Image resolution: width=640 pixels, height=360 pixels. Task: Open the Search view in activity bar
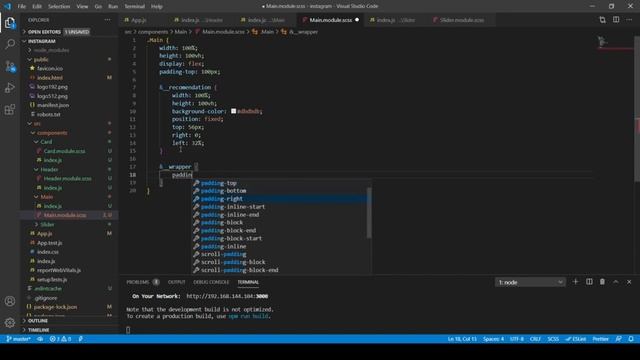(x=10, y=44)
